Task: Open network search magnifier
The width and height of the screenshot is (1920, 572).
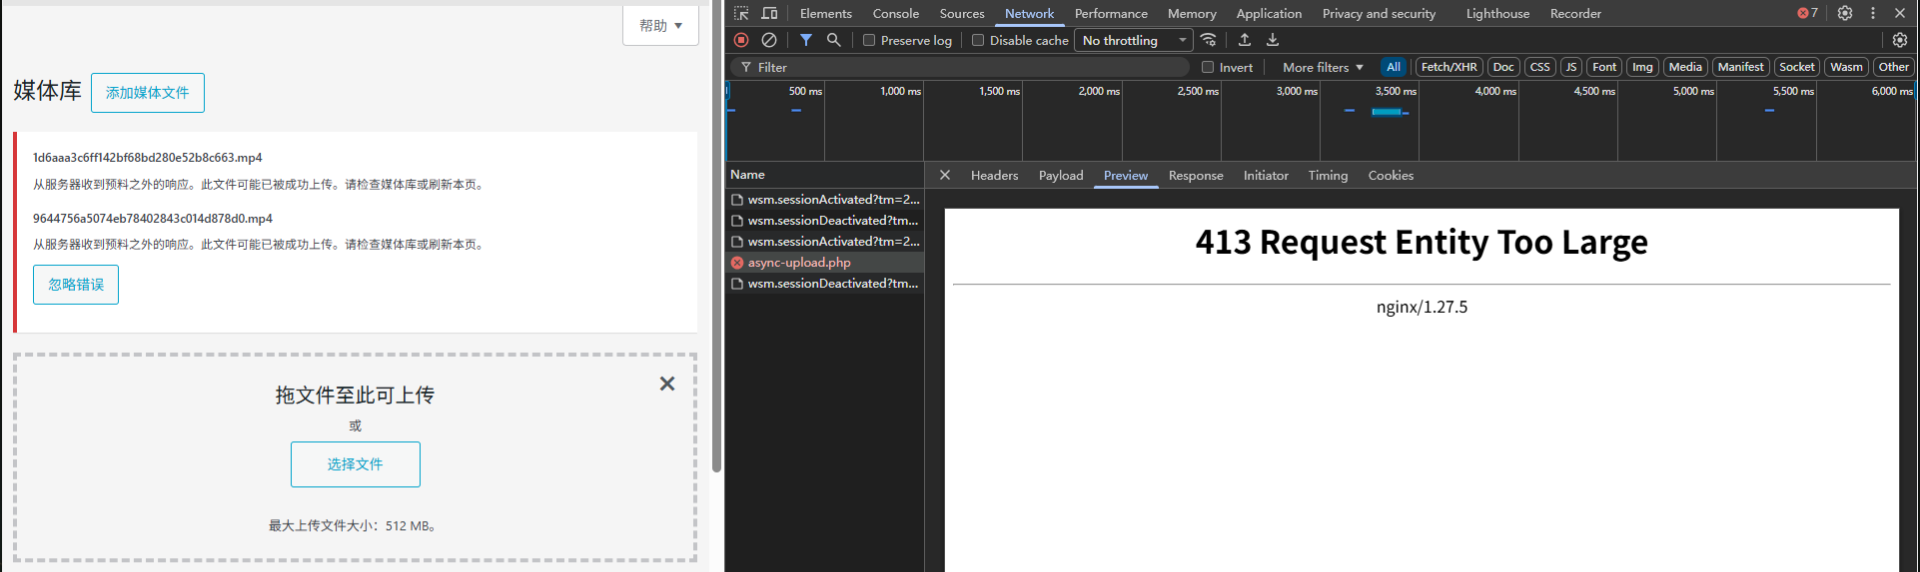Action: (833, 40)
